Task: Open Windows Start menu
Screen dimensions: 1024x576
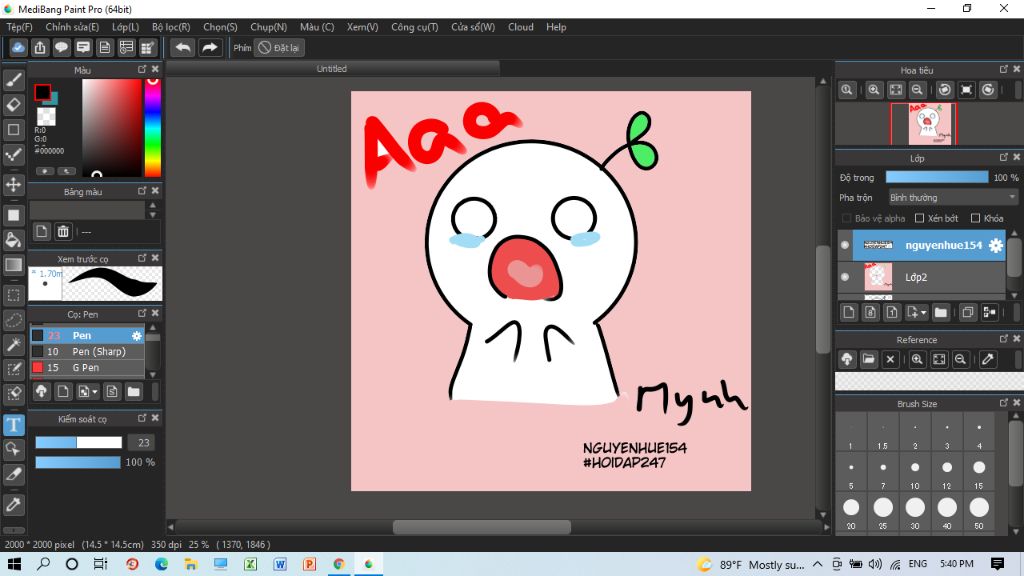Action: pos(14,564)
